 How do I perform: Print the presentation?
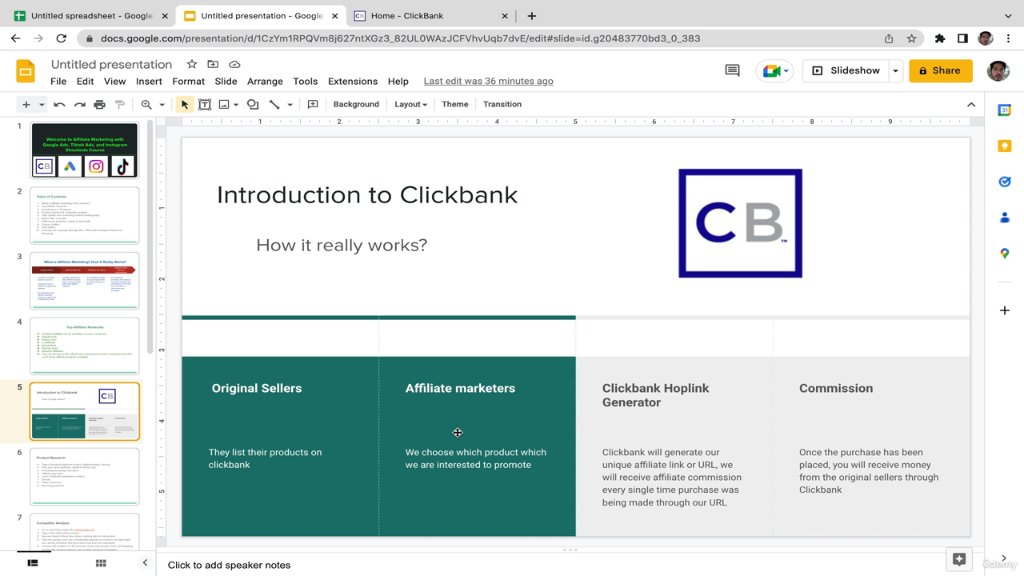pos(99,104)
